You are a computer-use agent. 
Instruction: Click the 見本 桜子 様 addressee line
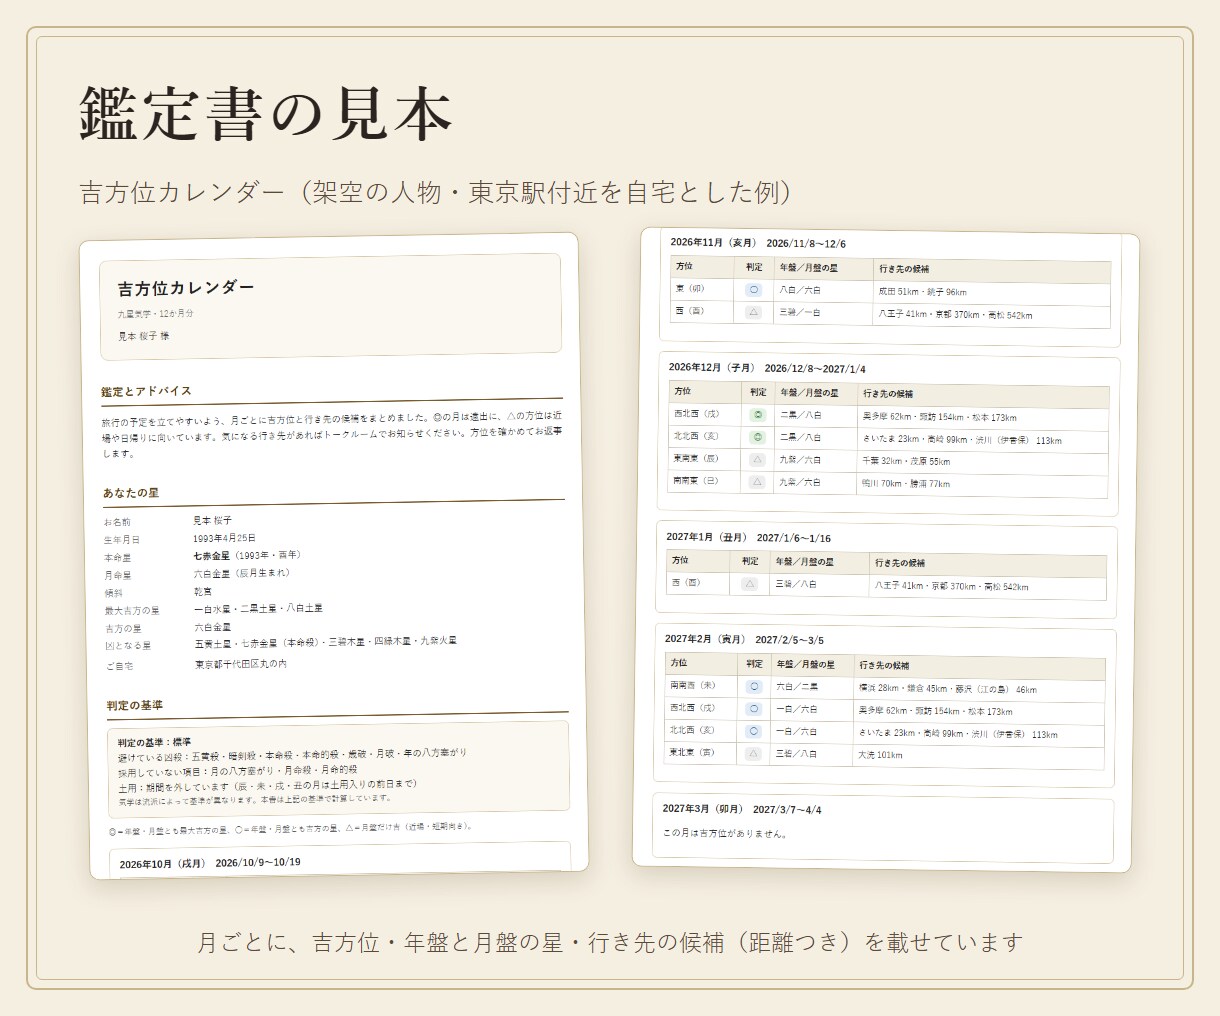tap(144, 336)
